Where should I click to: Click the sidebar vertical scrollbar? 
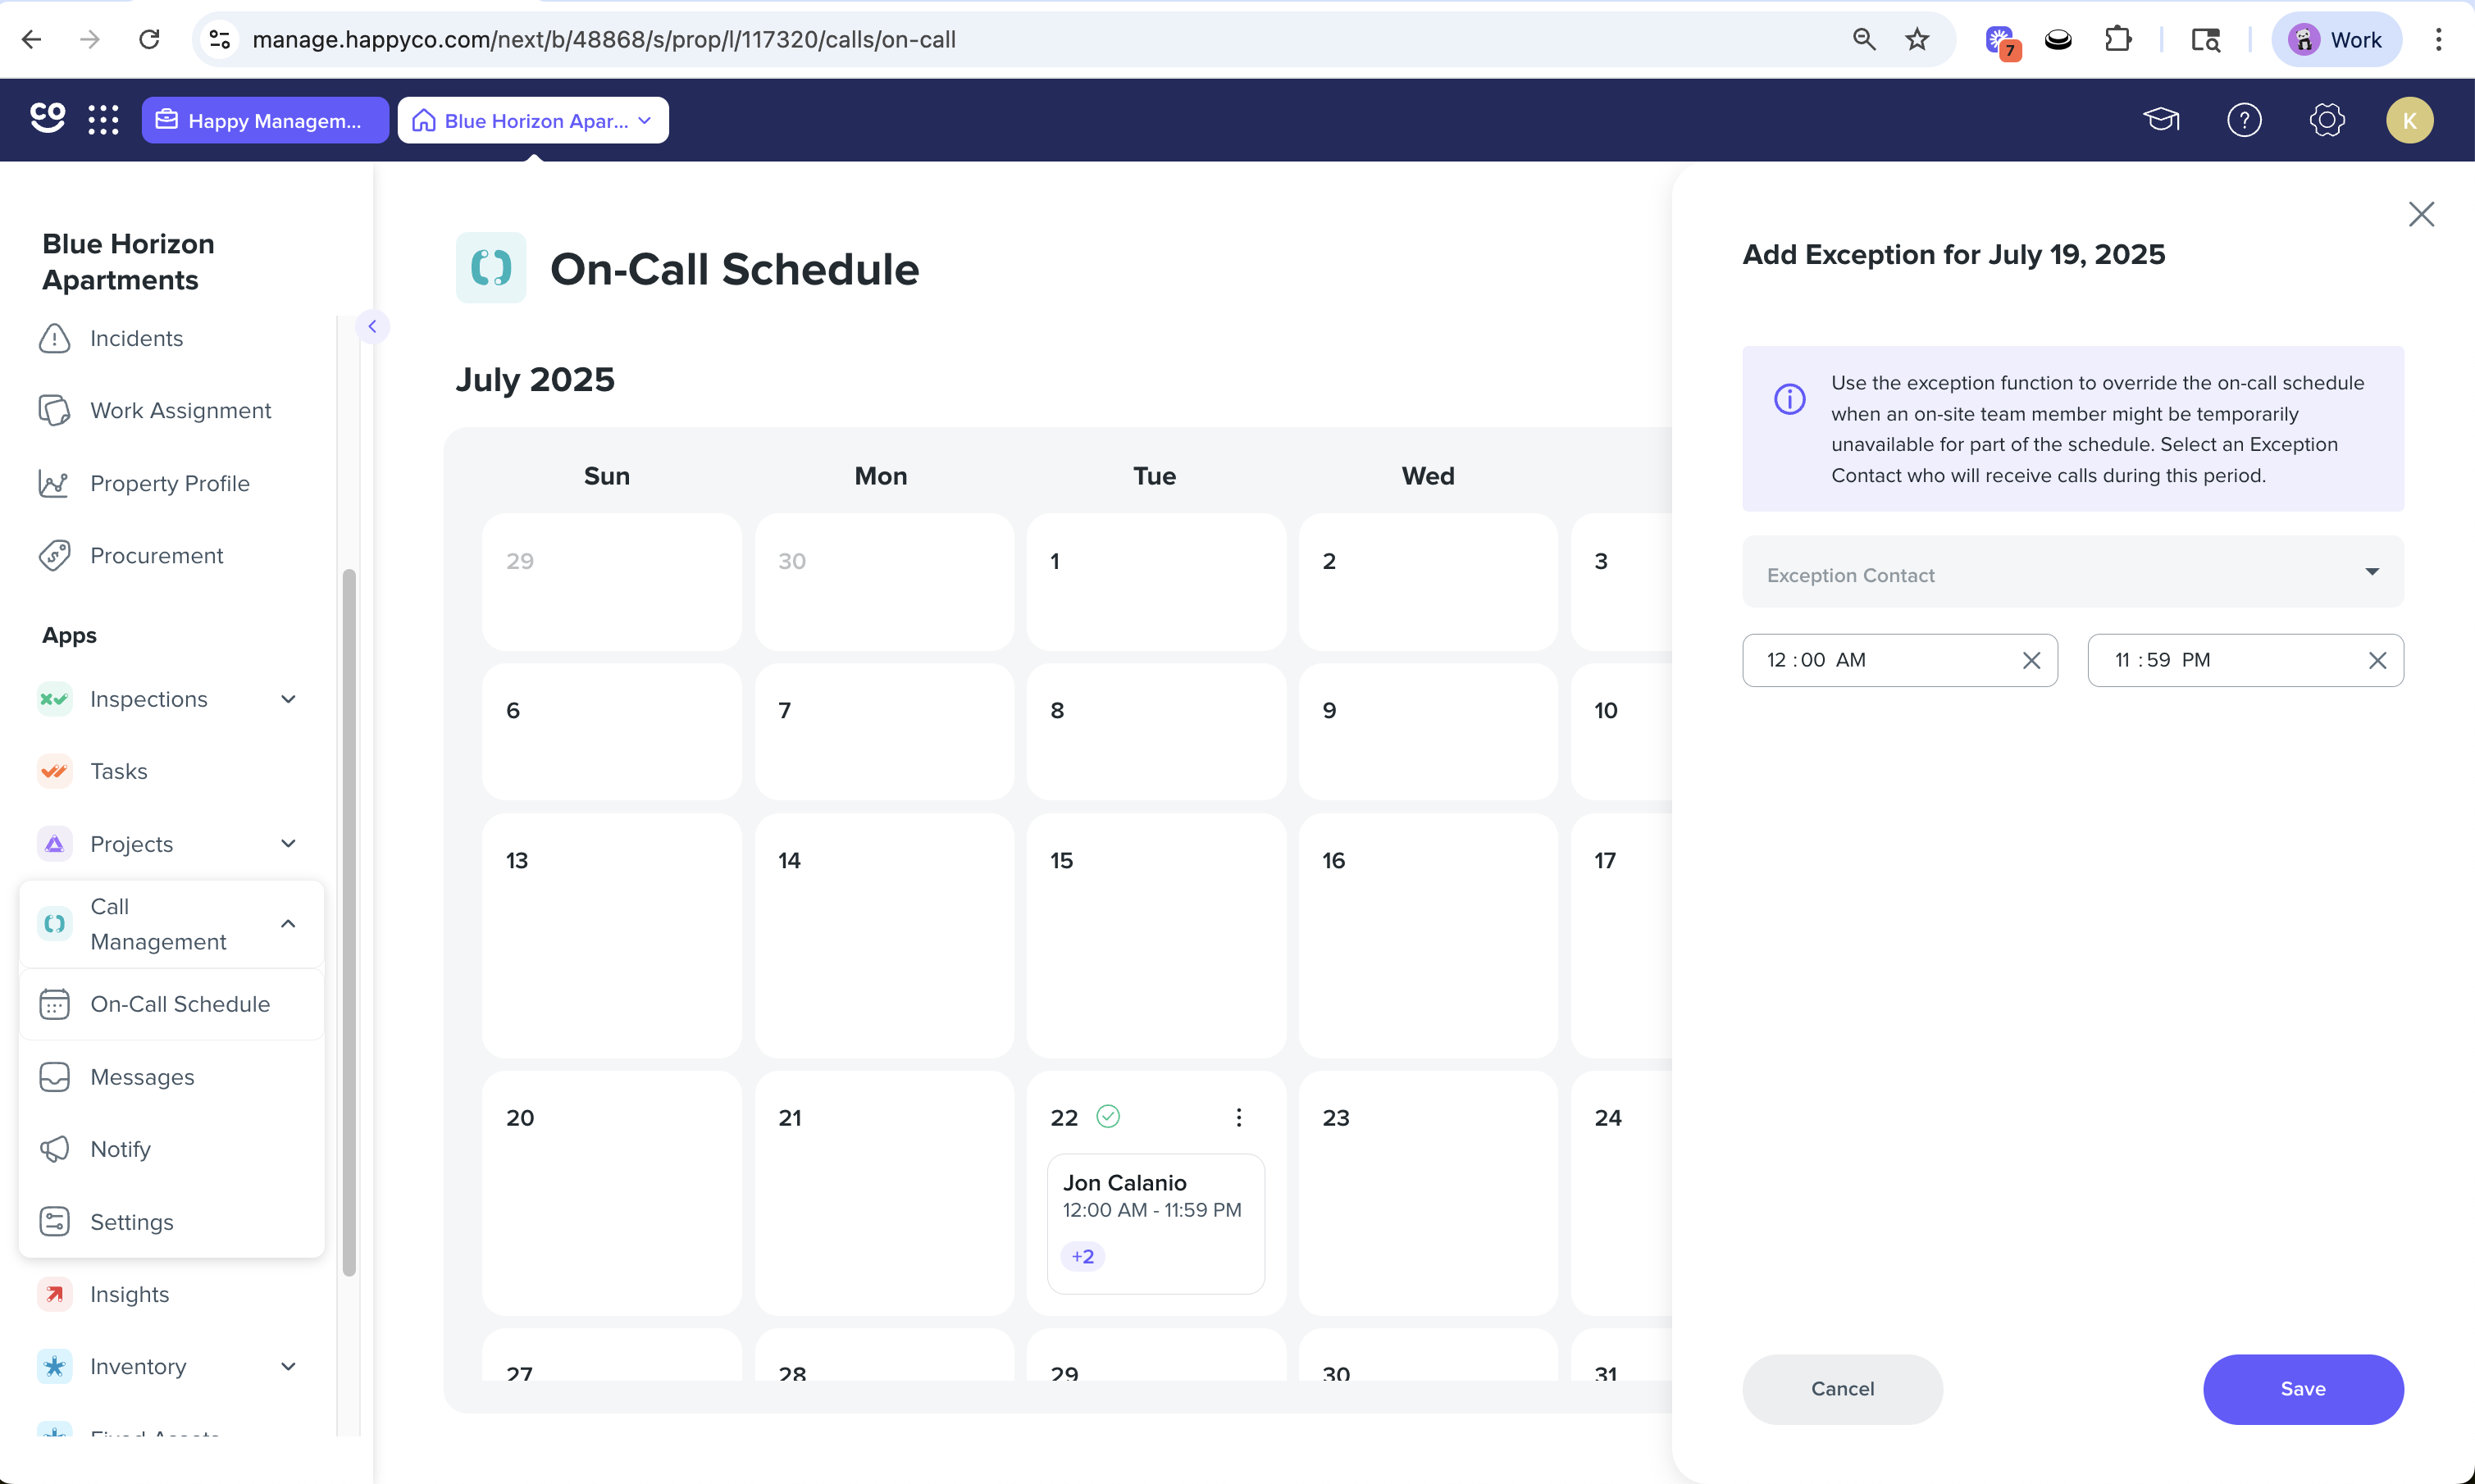348,923
